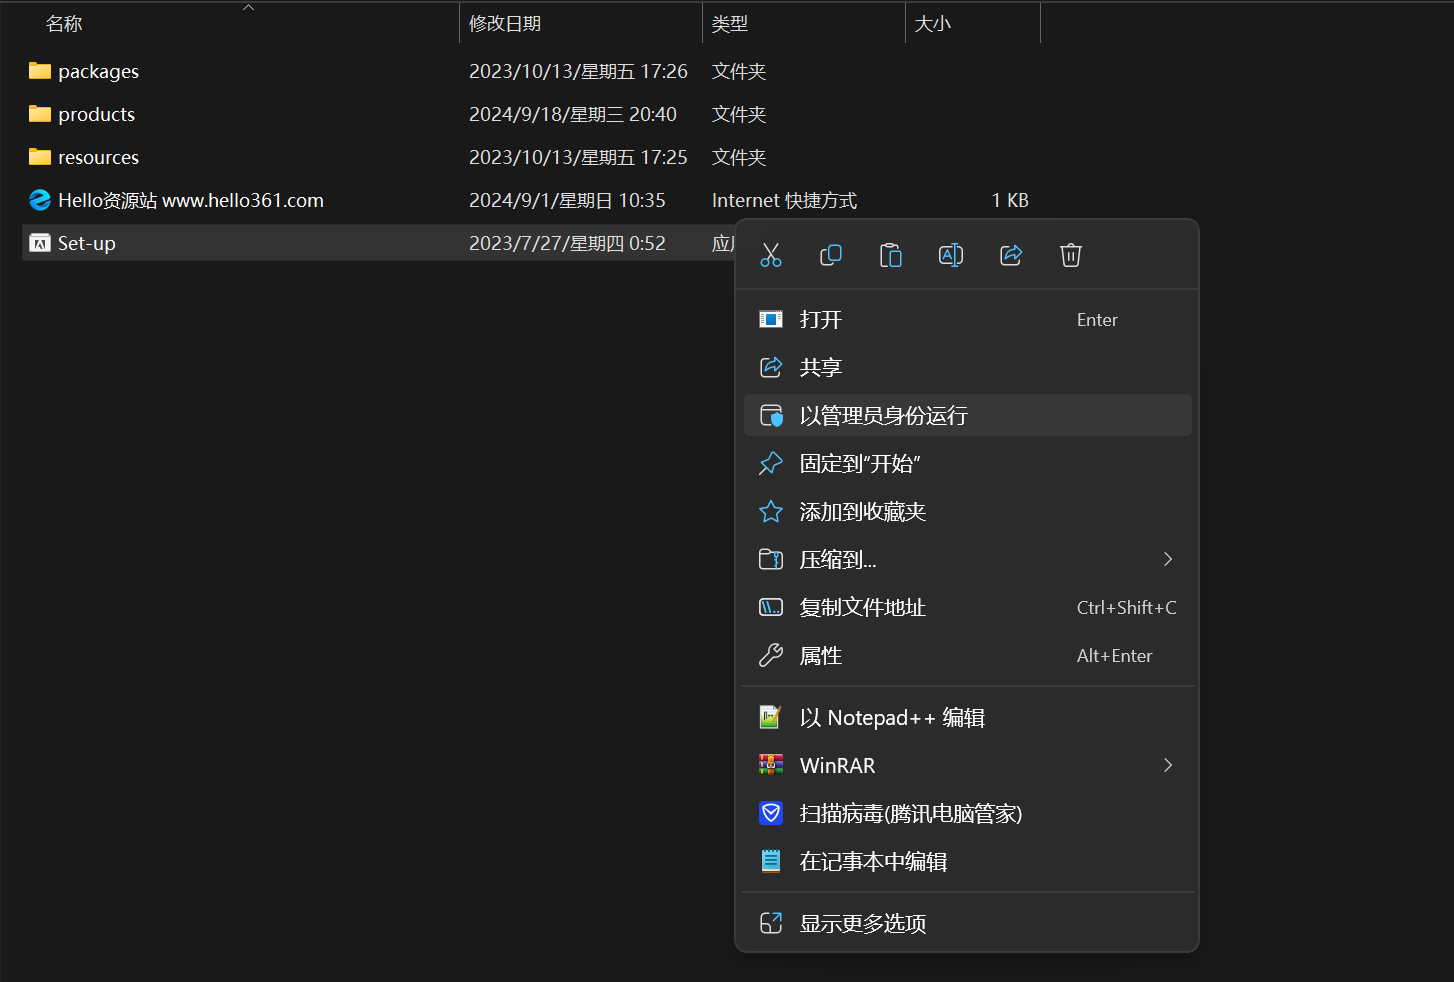Select 打开 in the context menu
The width and height of the screenshot is (1454, 982).
(x=820, y=319)
